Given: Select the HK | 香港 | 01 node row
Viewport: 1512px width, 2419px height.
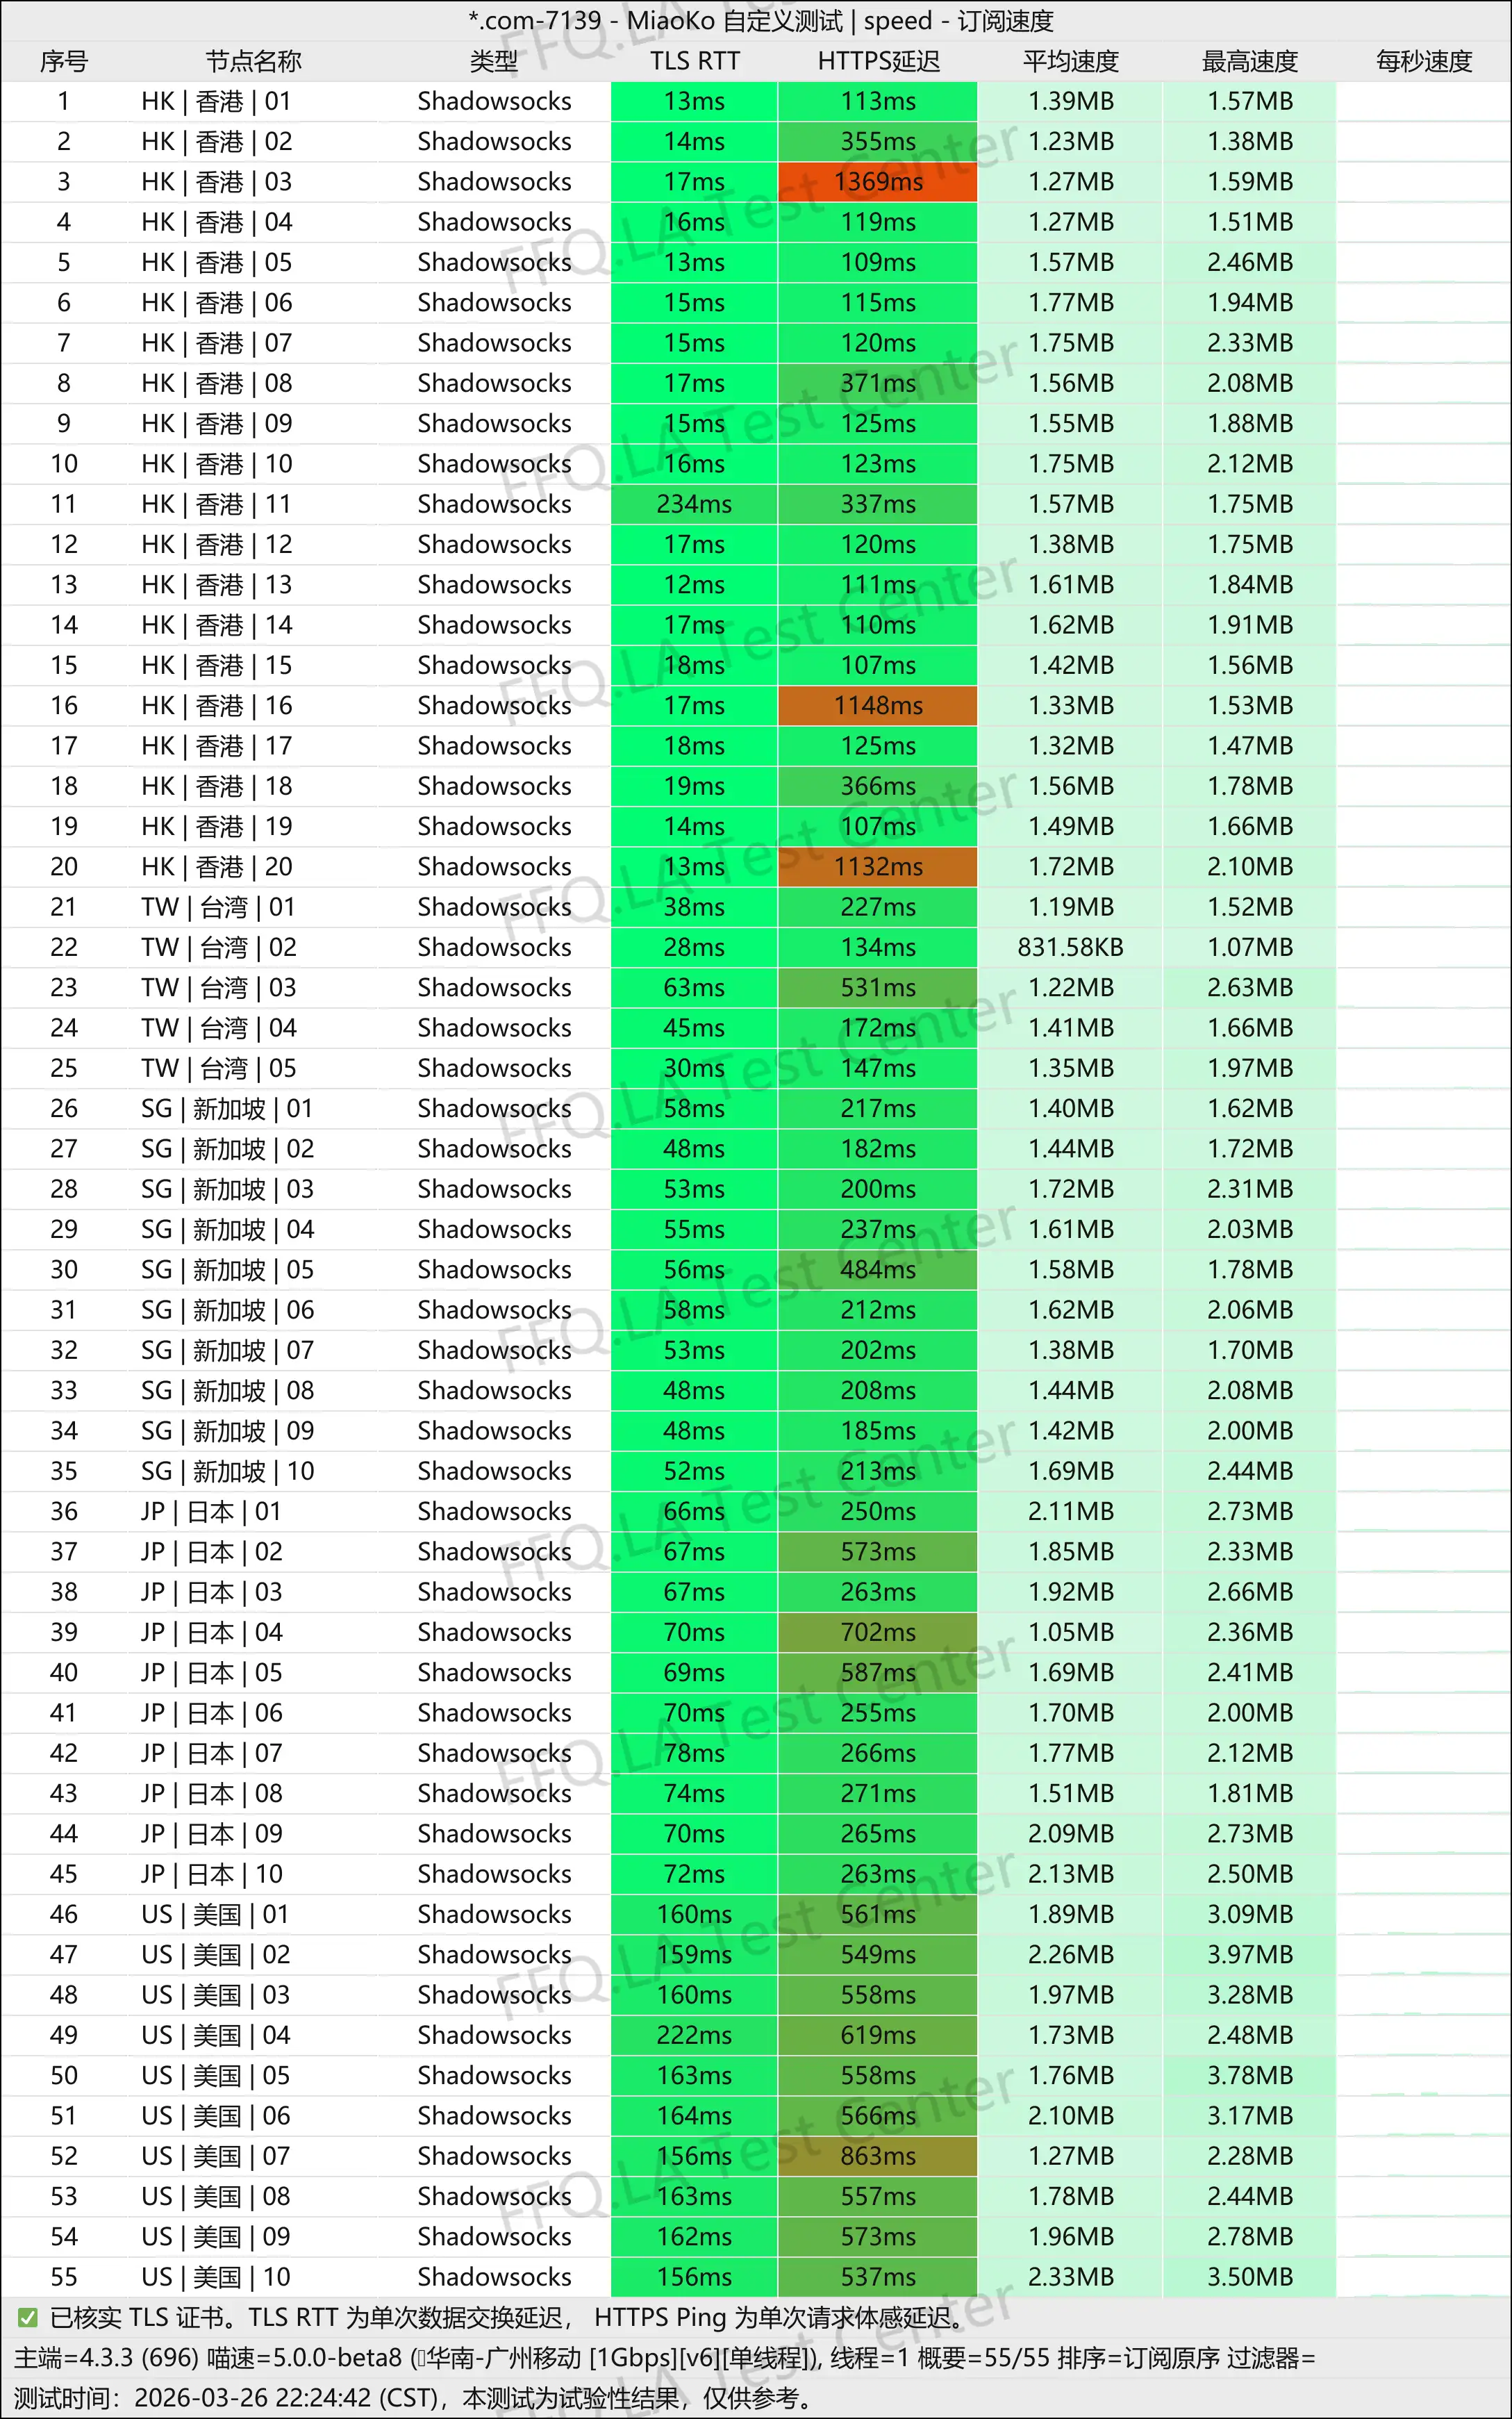Looking at the screenshot, I should pos(217,102).
